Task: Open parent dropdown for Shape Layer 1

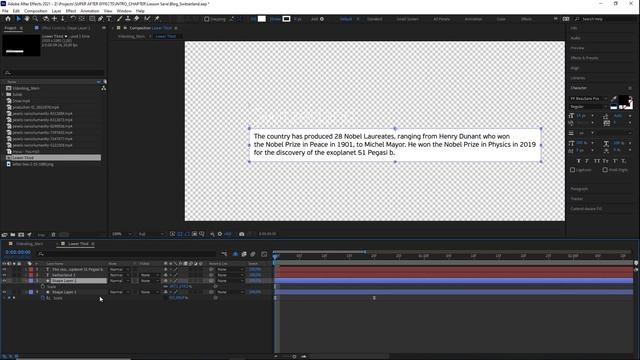Action: 229,292
